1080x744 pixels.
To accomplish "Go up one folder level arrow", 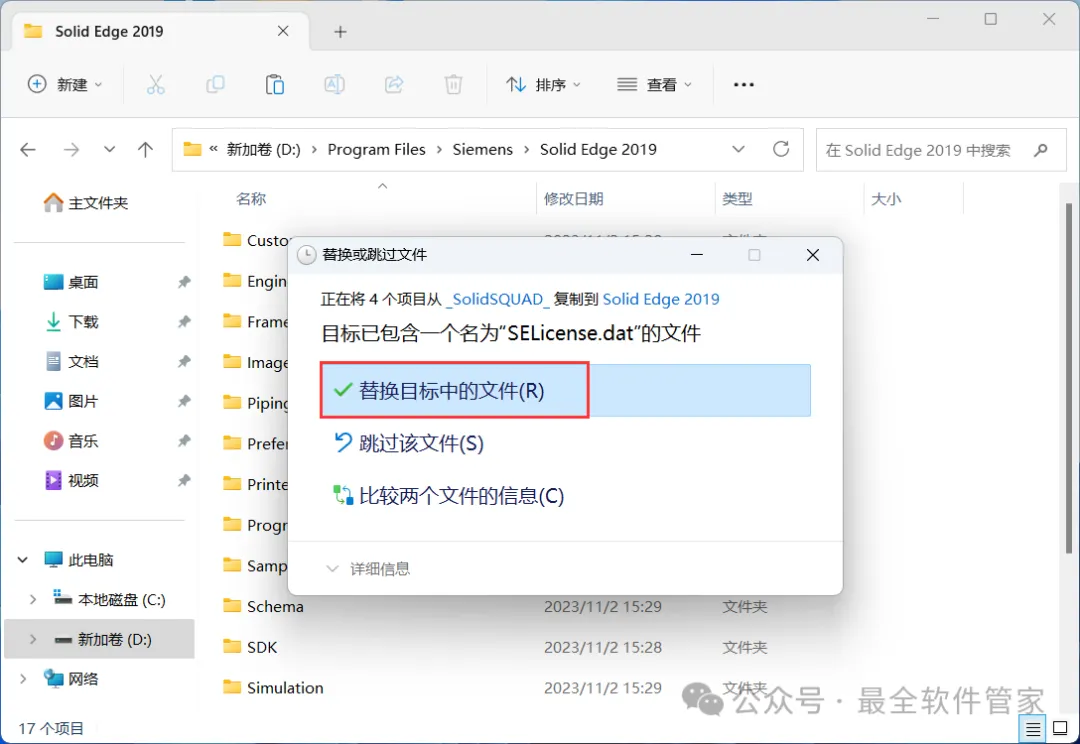I will [x=145, y=149].
